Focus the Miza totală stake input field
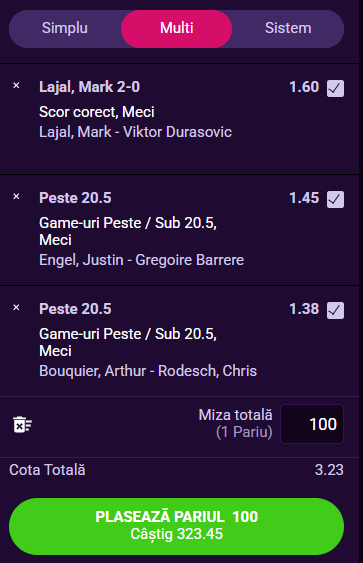The width and height of the screenshot is (363, 563). 312,424
